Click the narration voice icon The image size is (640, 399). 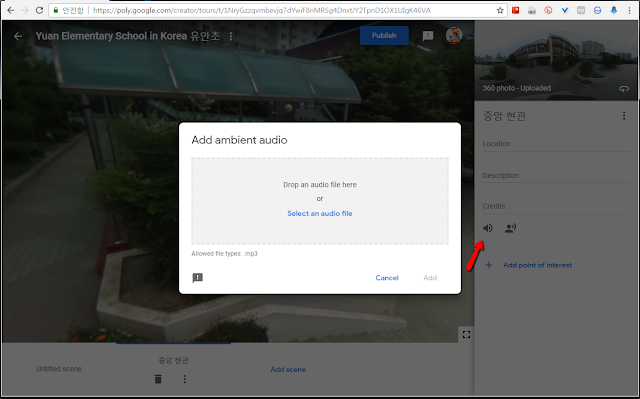pos(510,228)
